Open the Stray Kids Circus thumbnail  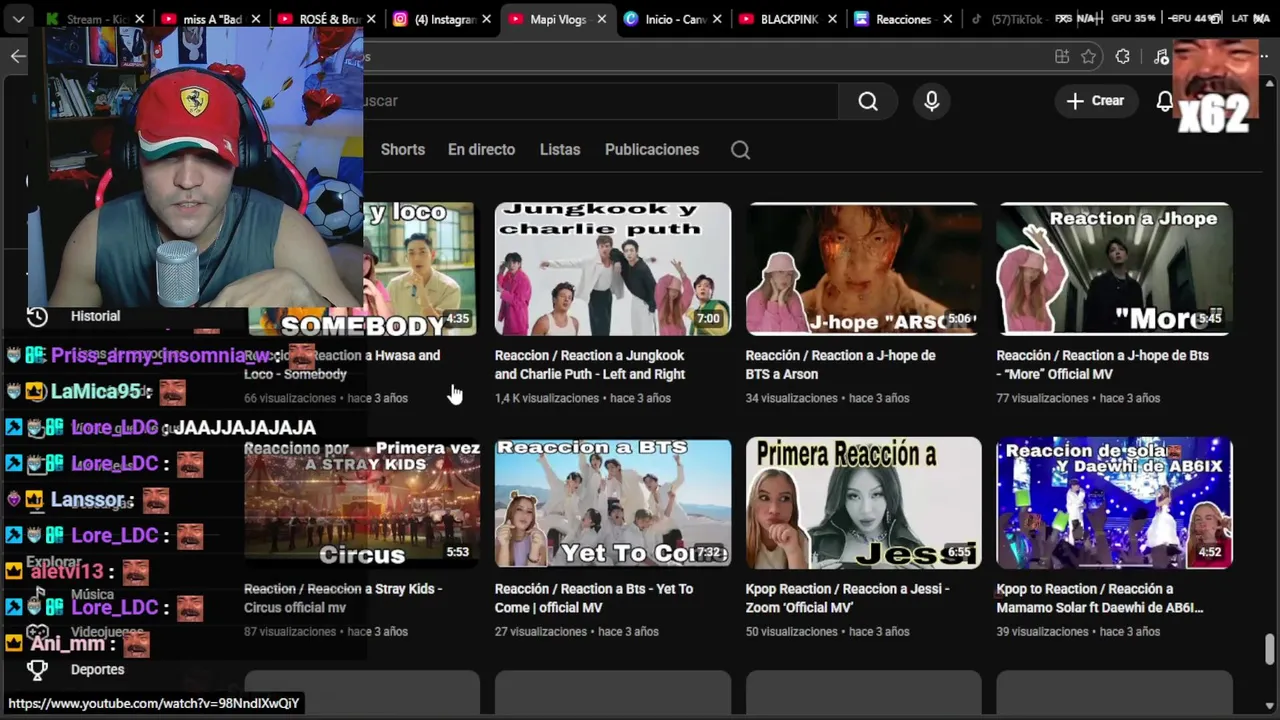point(362,503)
